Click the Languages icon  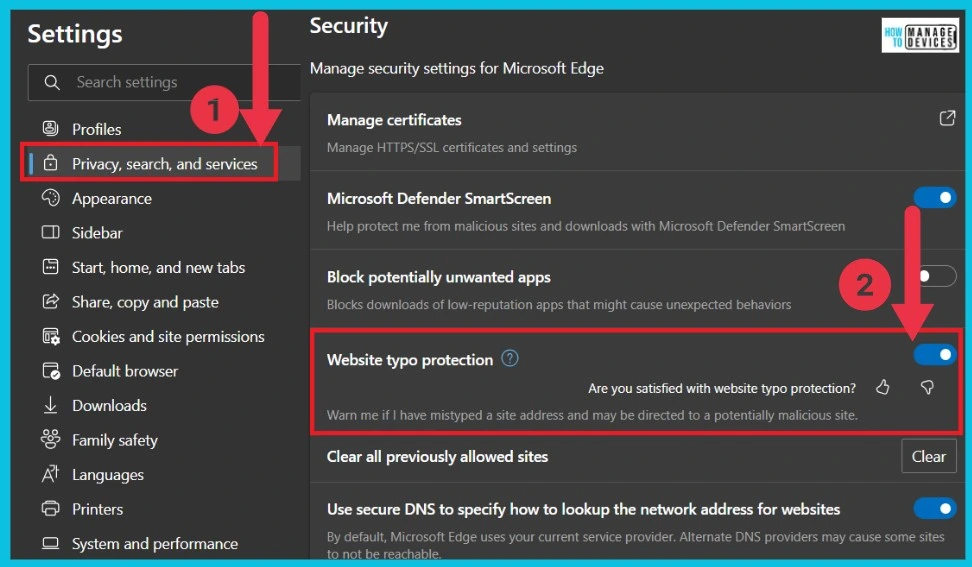50,474
